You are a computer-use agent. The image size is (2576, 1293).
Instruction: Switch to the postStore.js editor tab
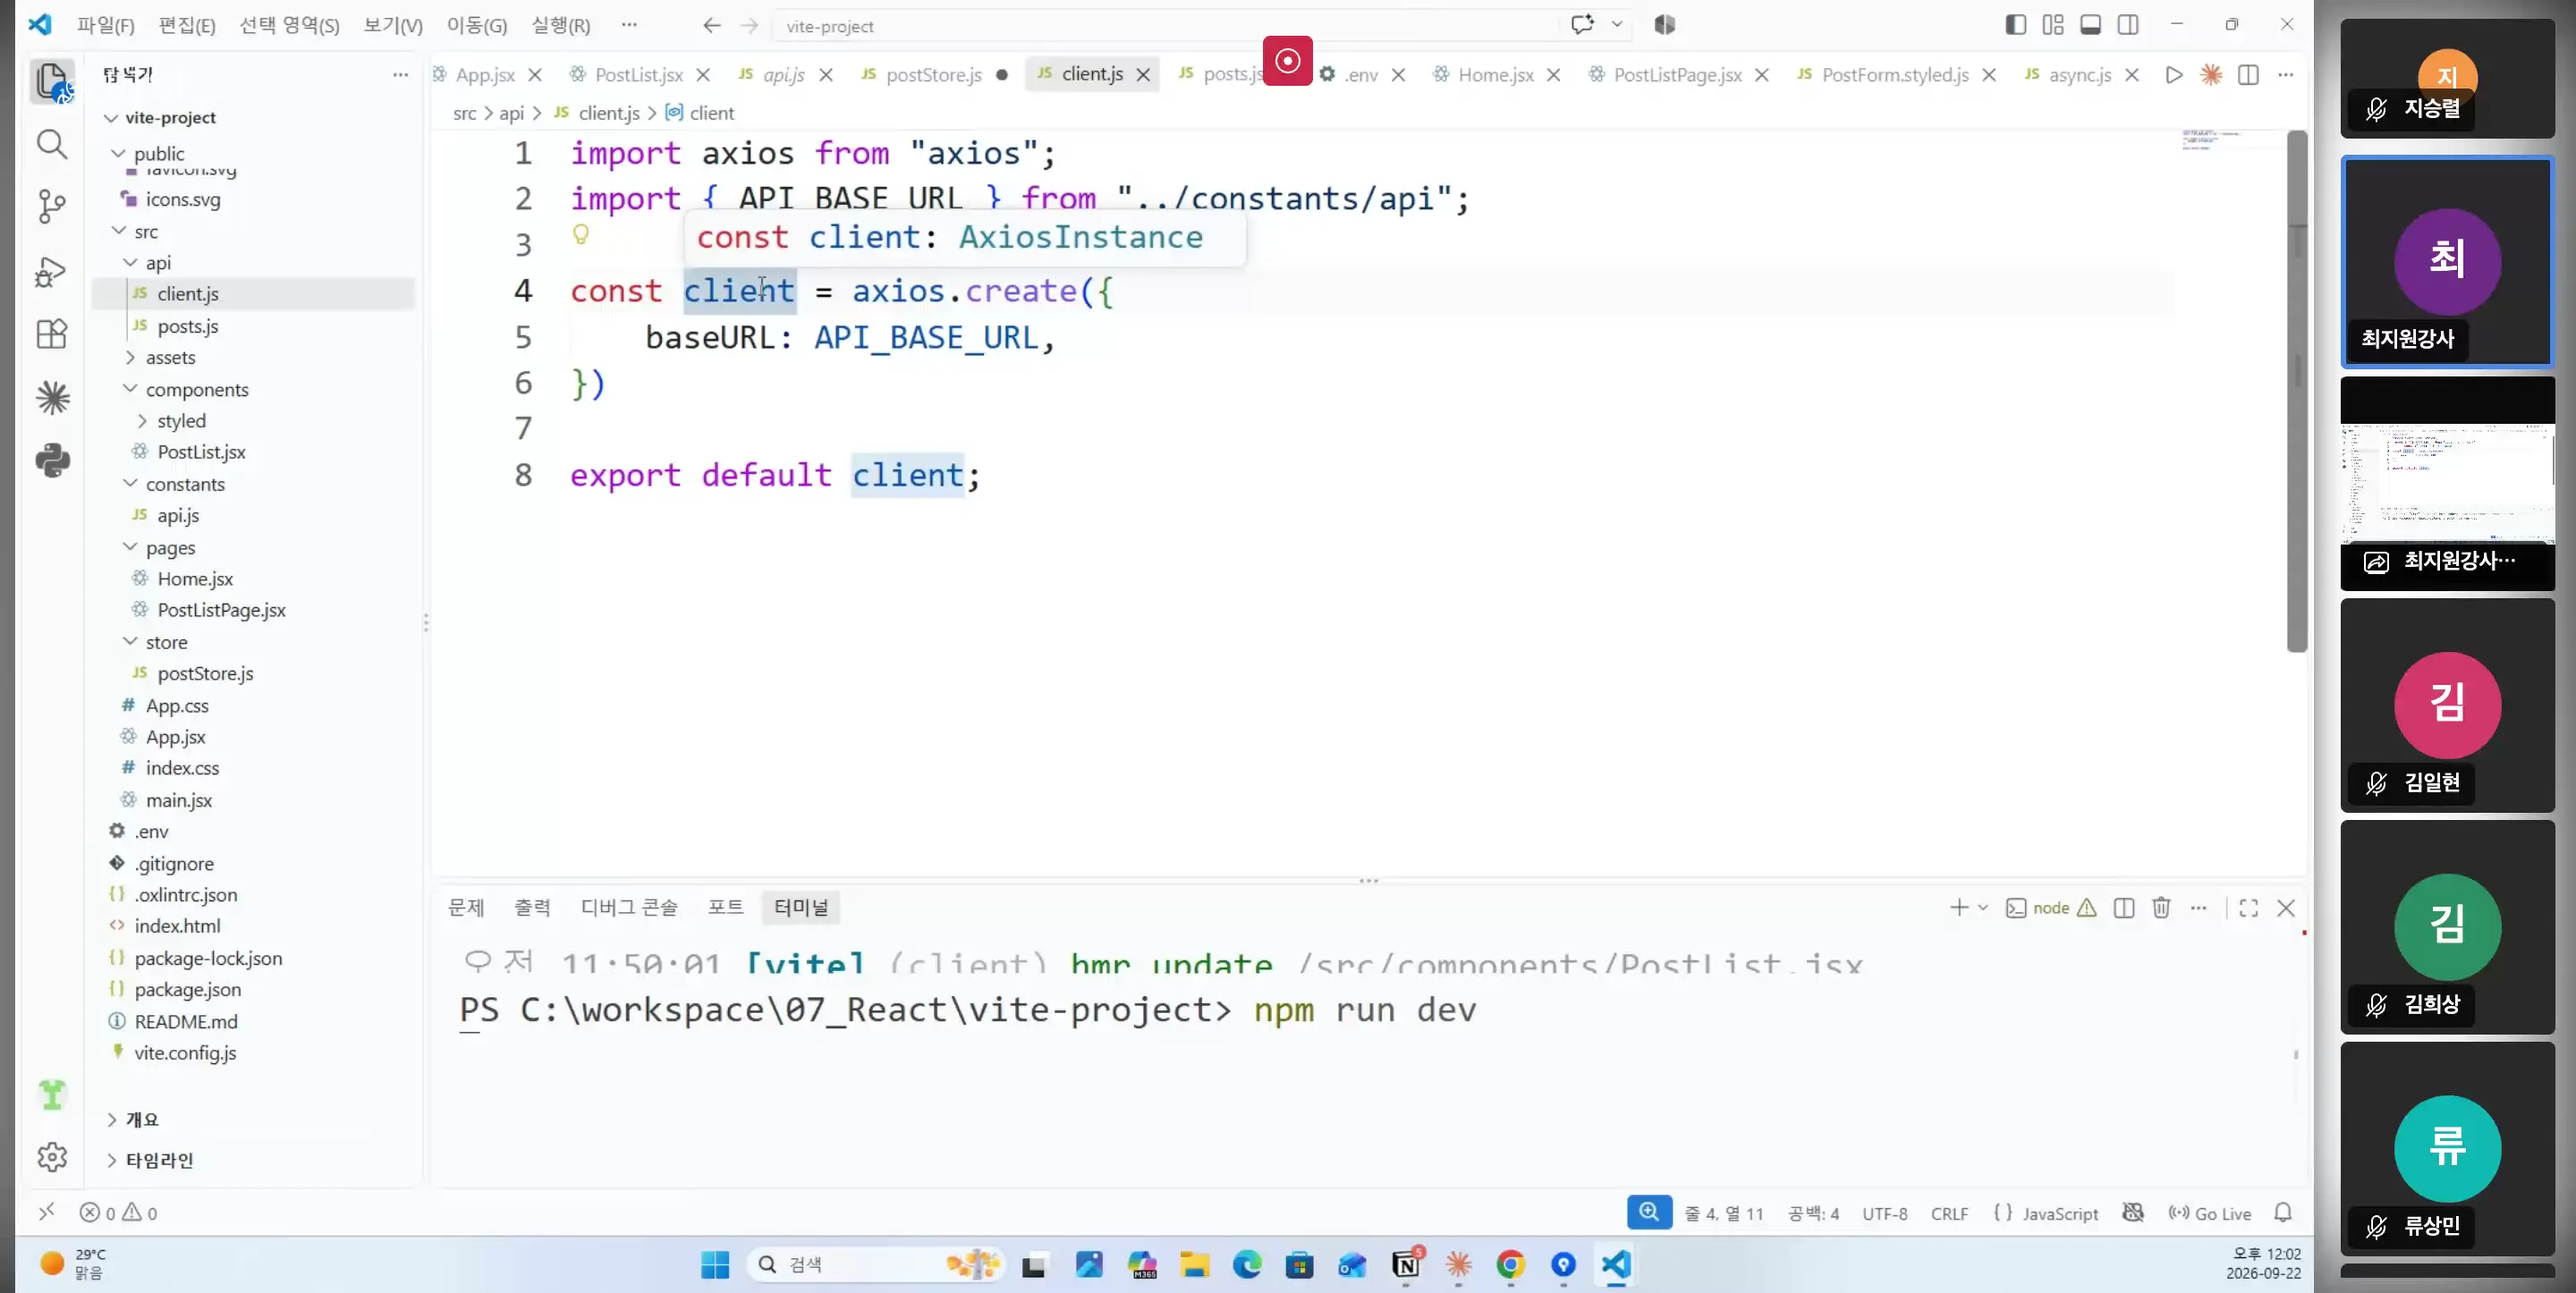point(934,75)
